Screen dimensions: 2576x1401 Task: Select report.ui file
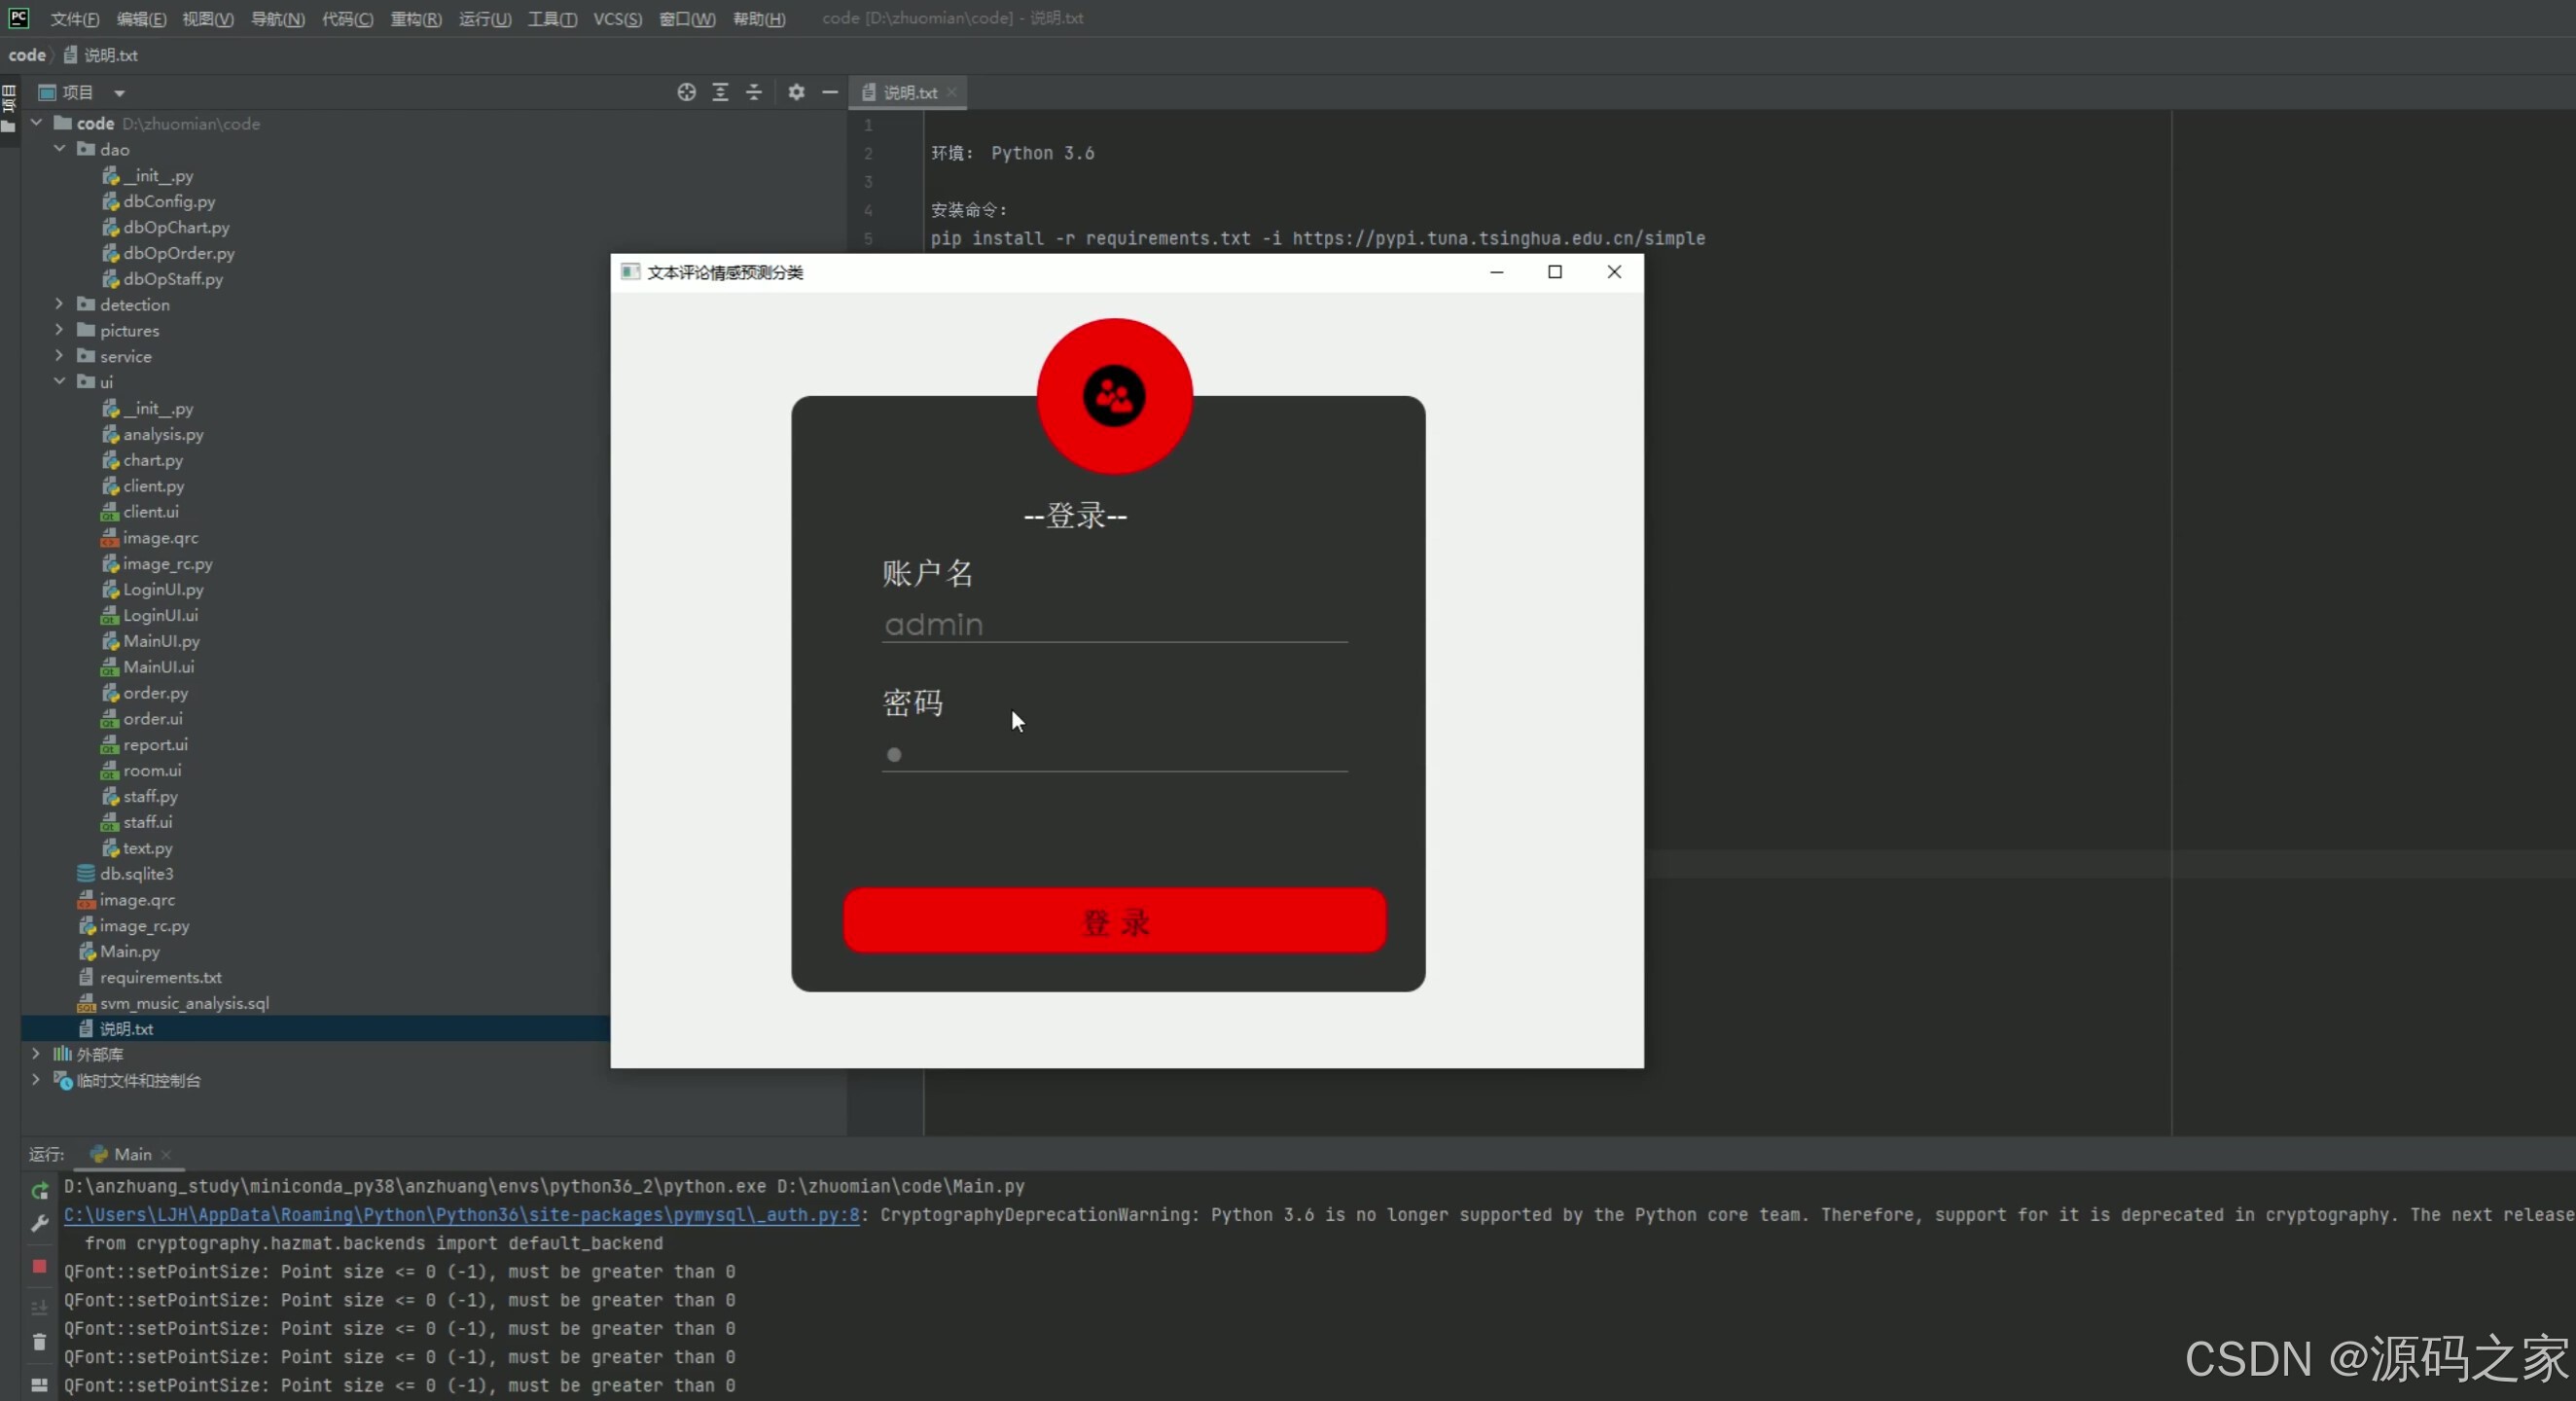[144, 744]
